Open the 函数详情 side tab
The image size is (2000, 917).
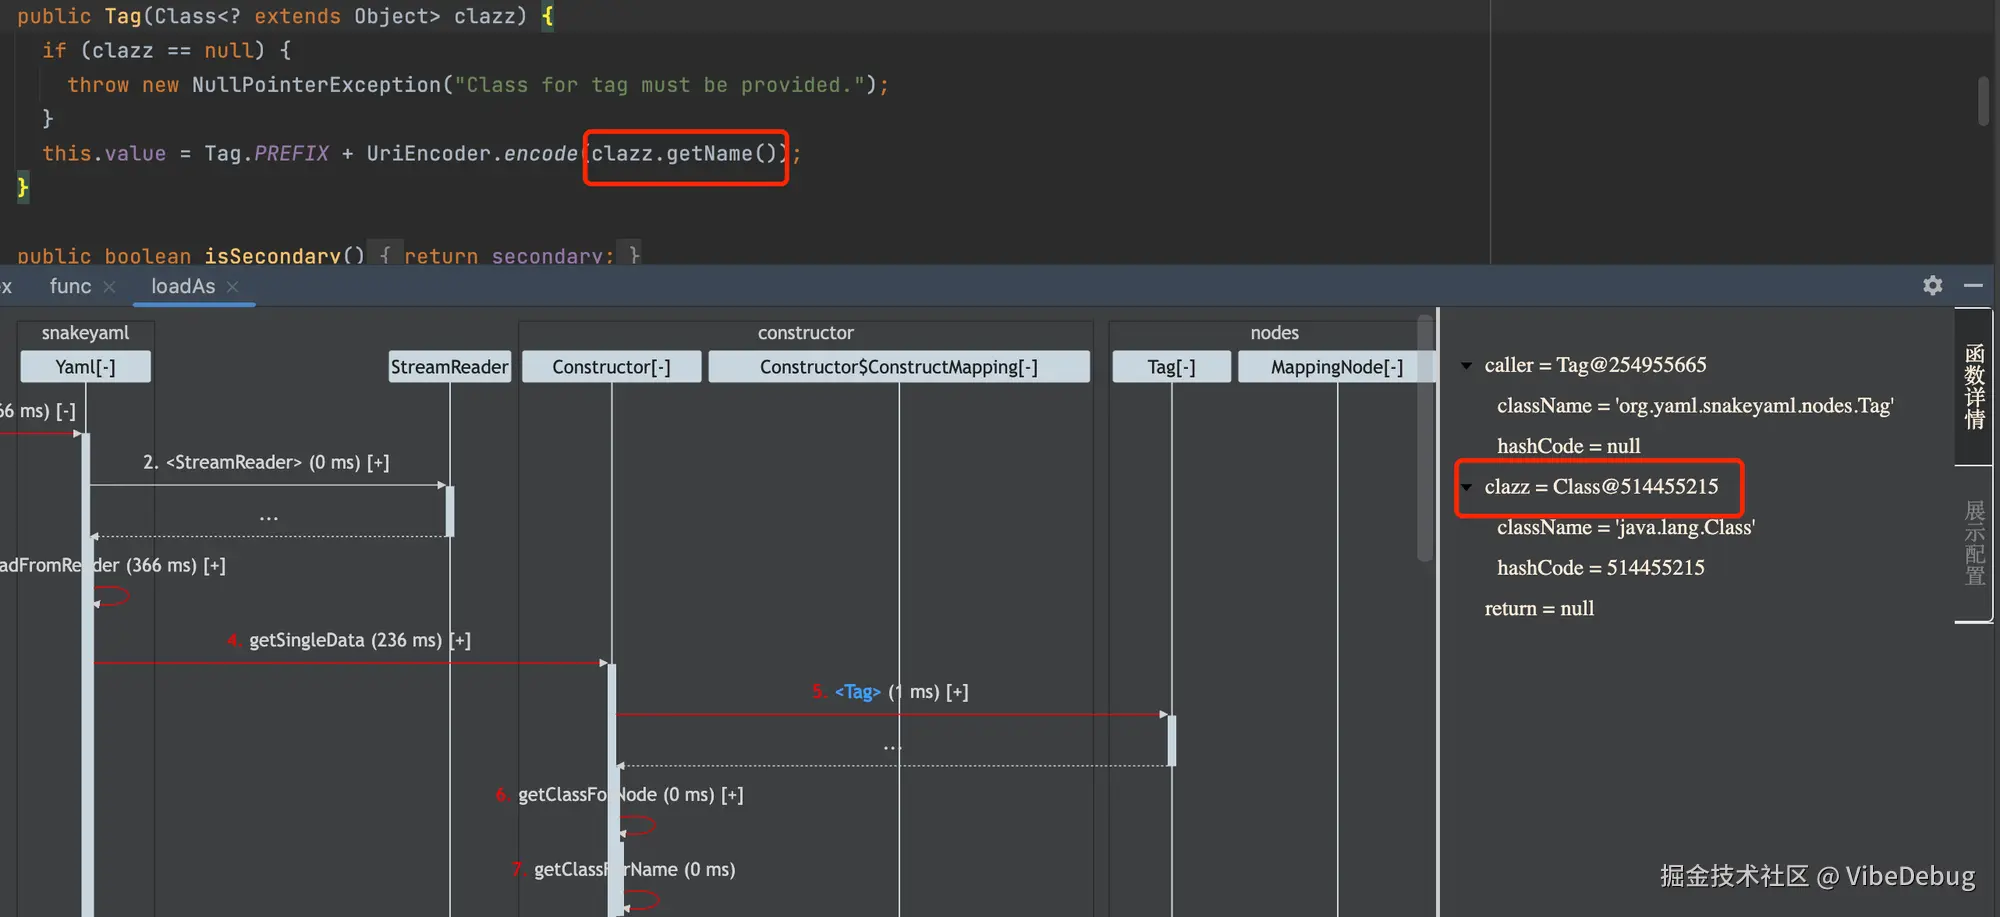1974,387
